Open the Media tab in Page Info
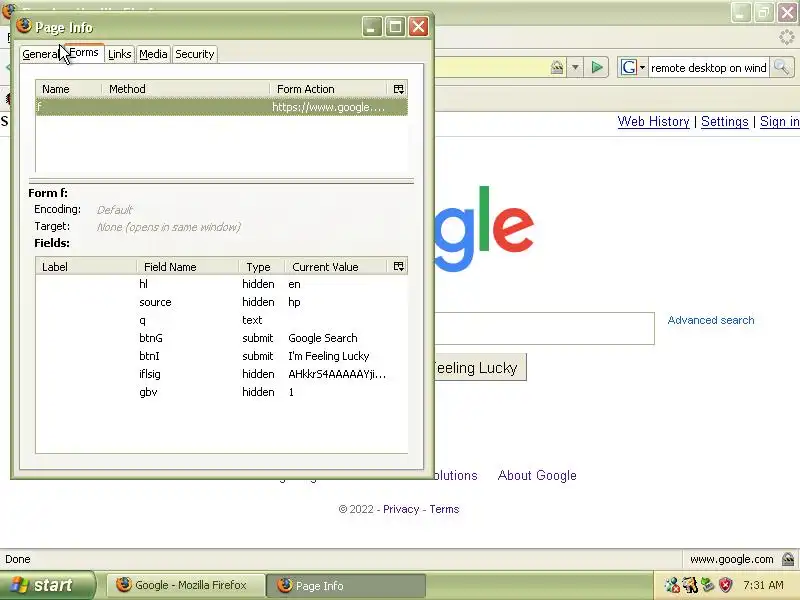The height and width of the screenshot is (600, 800). [153, 54]
